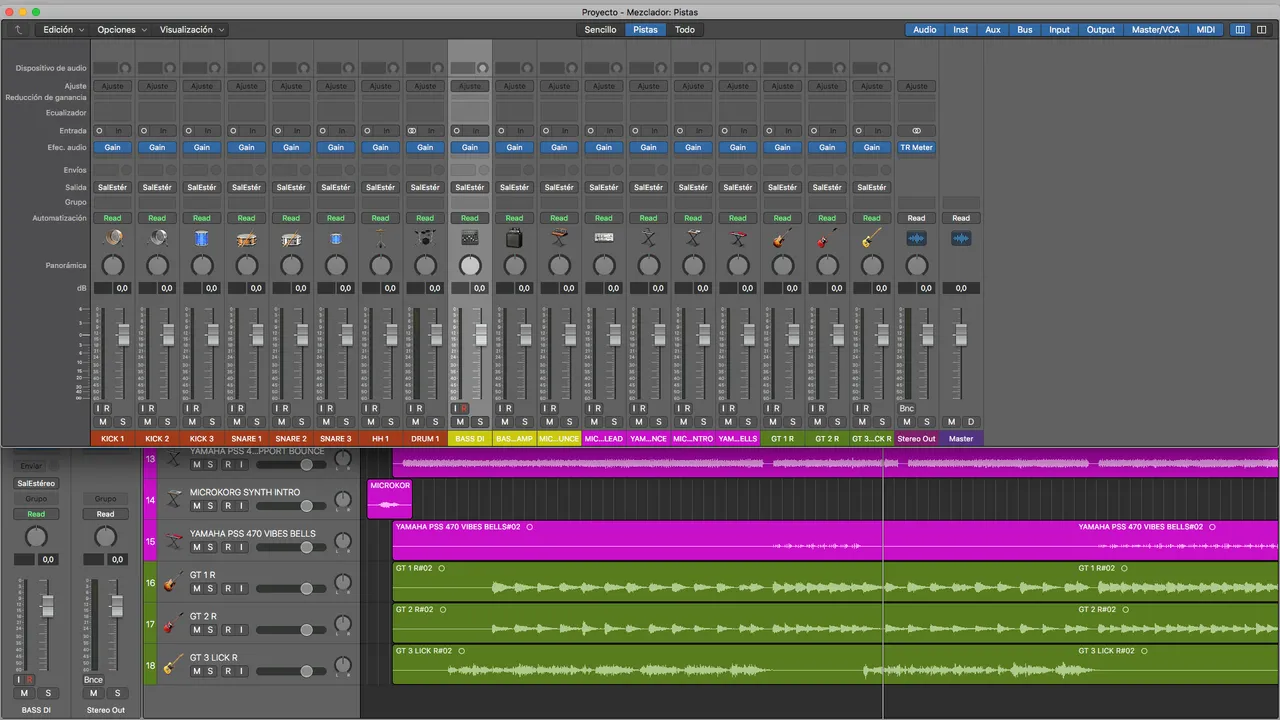Click guitar icon on track 16 header
Viewport: 1280px width, 720px height.
tap(174, 581)
